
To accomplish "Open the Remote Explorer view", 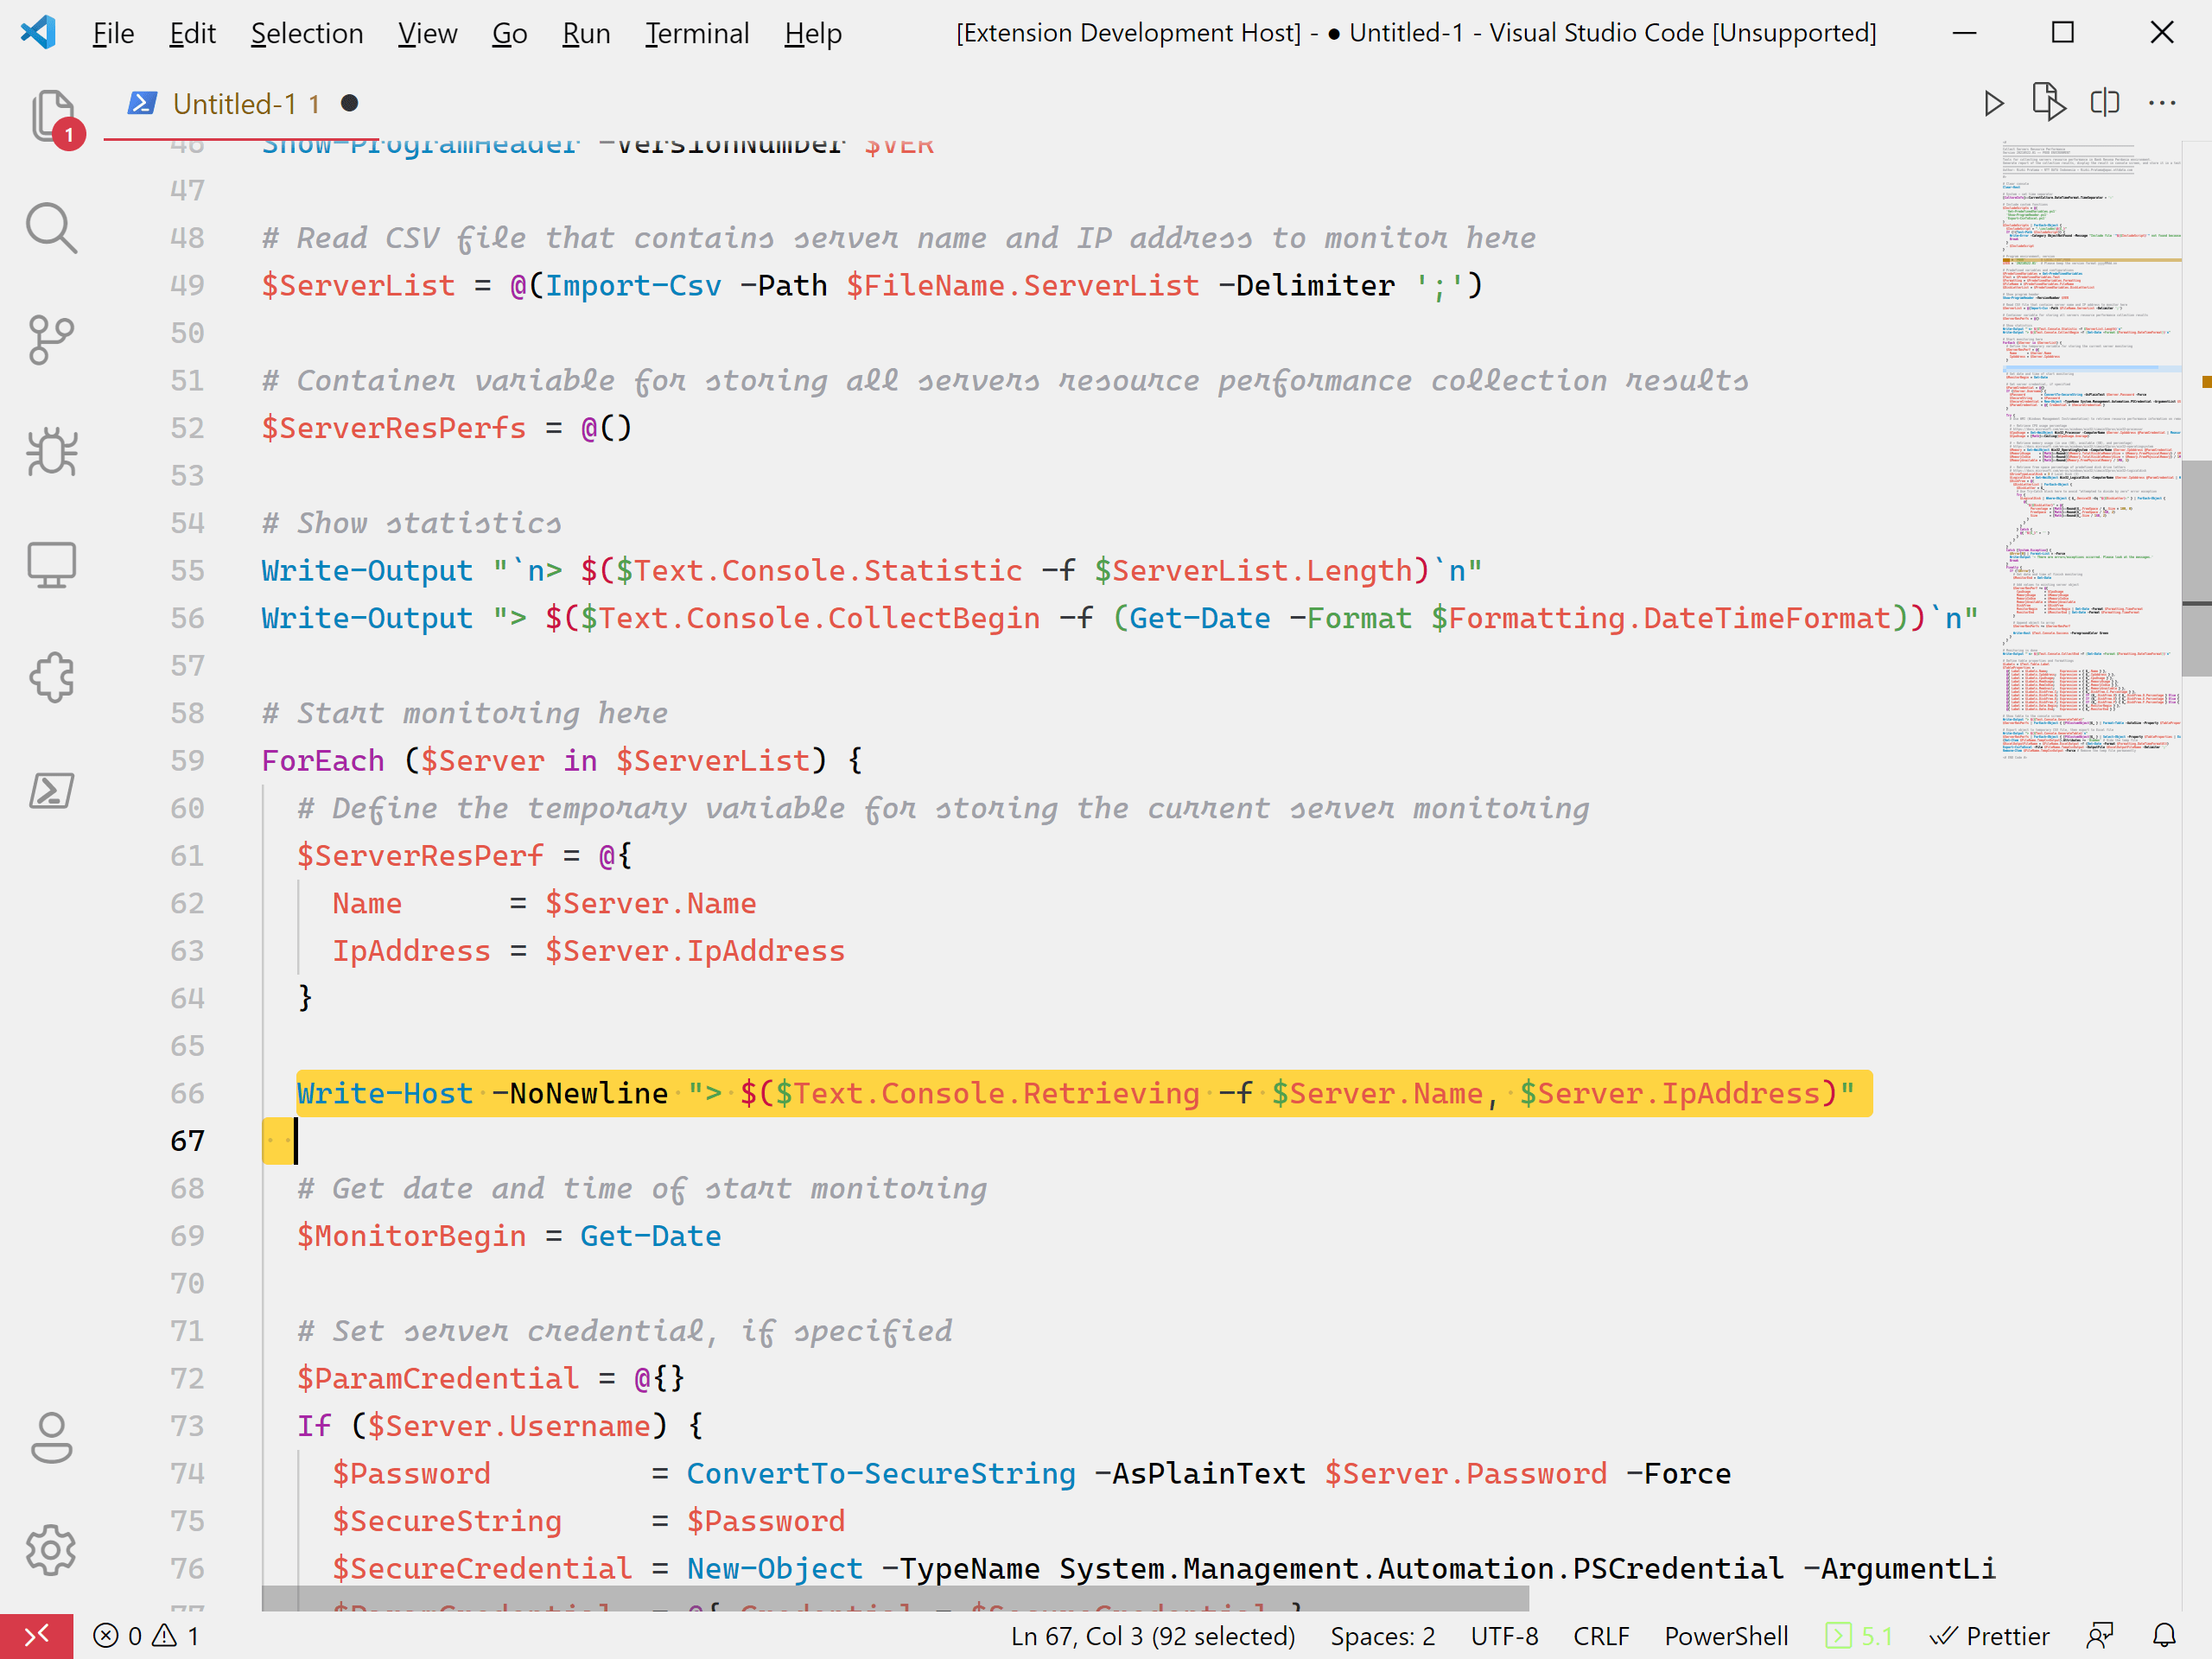I will click(x=52, y=565).
